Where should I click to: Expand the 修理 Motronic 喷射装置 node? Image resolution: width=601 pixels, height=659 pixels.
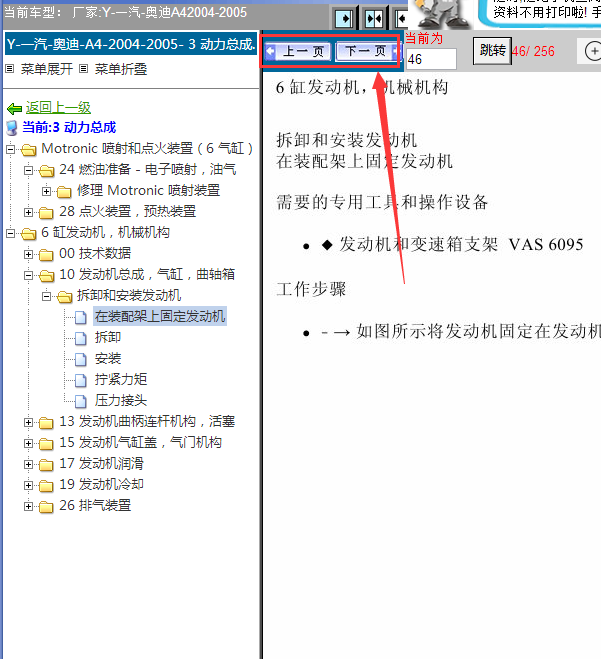coord(46,191)
